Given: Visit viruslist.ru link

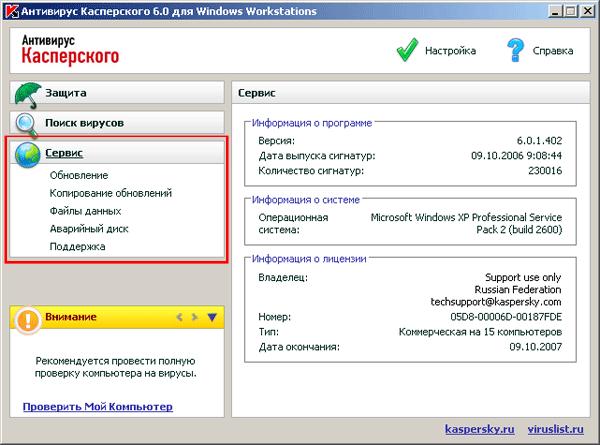Looking at the screenshot, I should pos(556,429).
